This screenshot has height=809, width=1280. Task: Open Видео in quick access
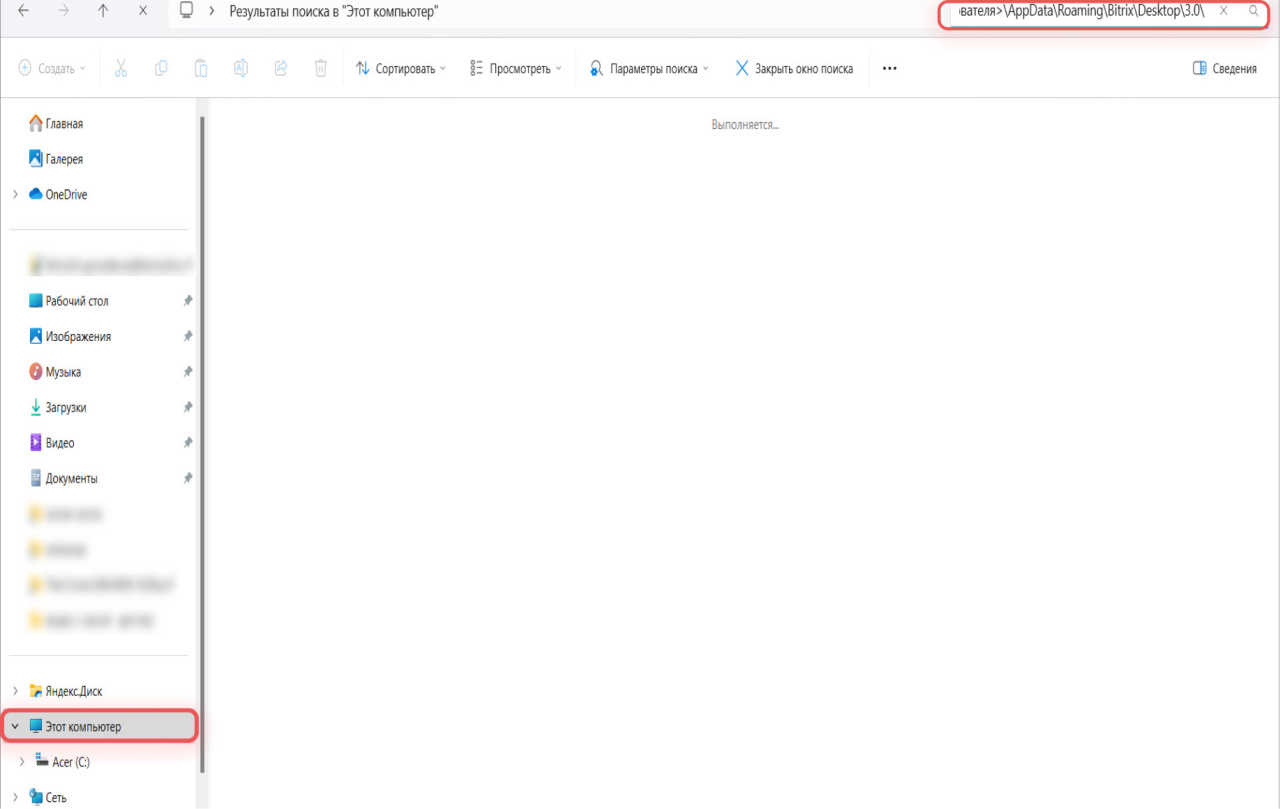click(60, 443)
